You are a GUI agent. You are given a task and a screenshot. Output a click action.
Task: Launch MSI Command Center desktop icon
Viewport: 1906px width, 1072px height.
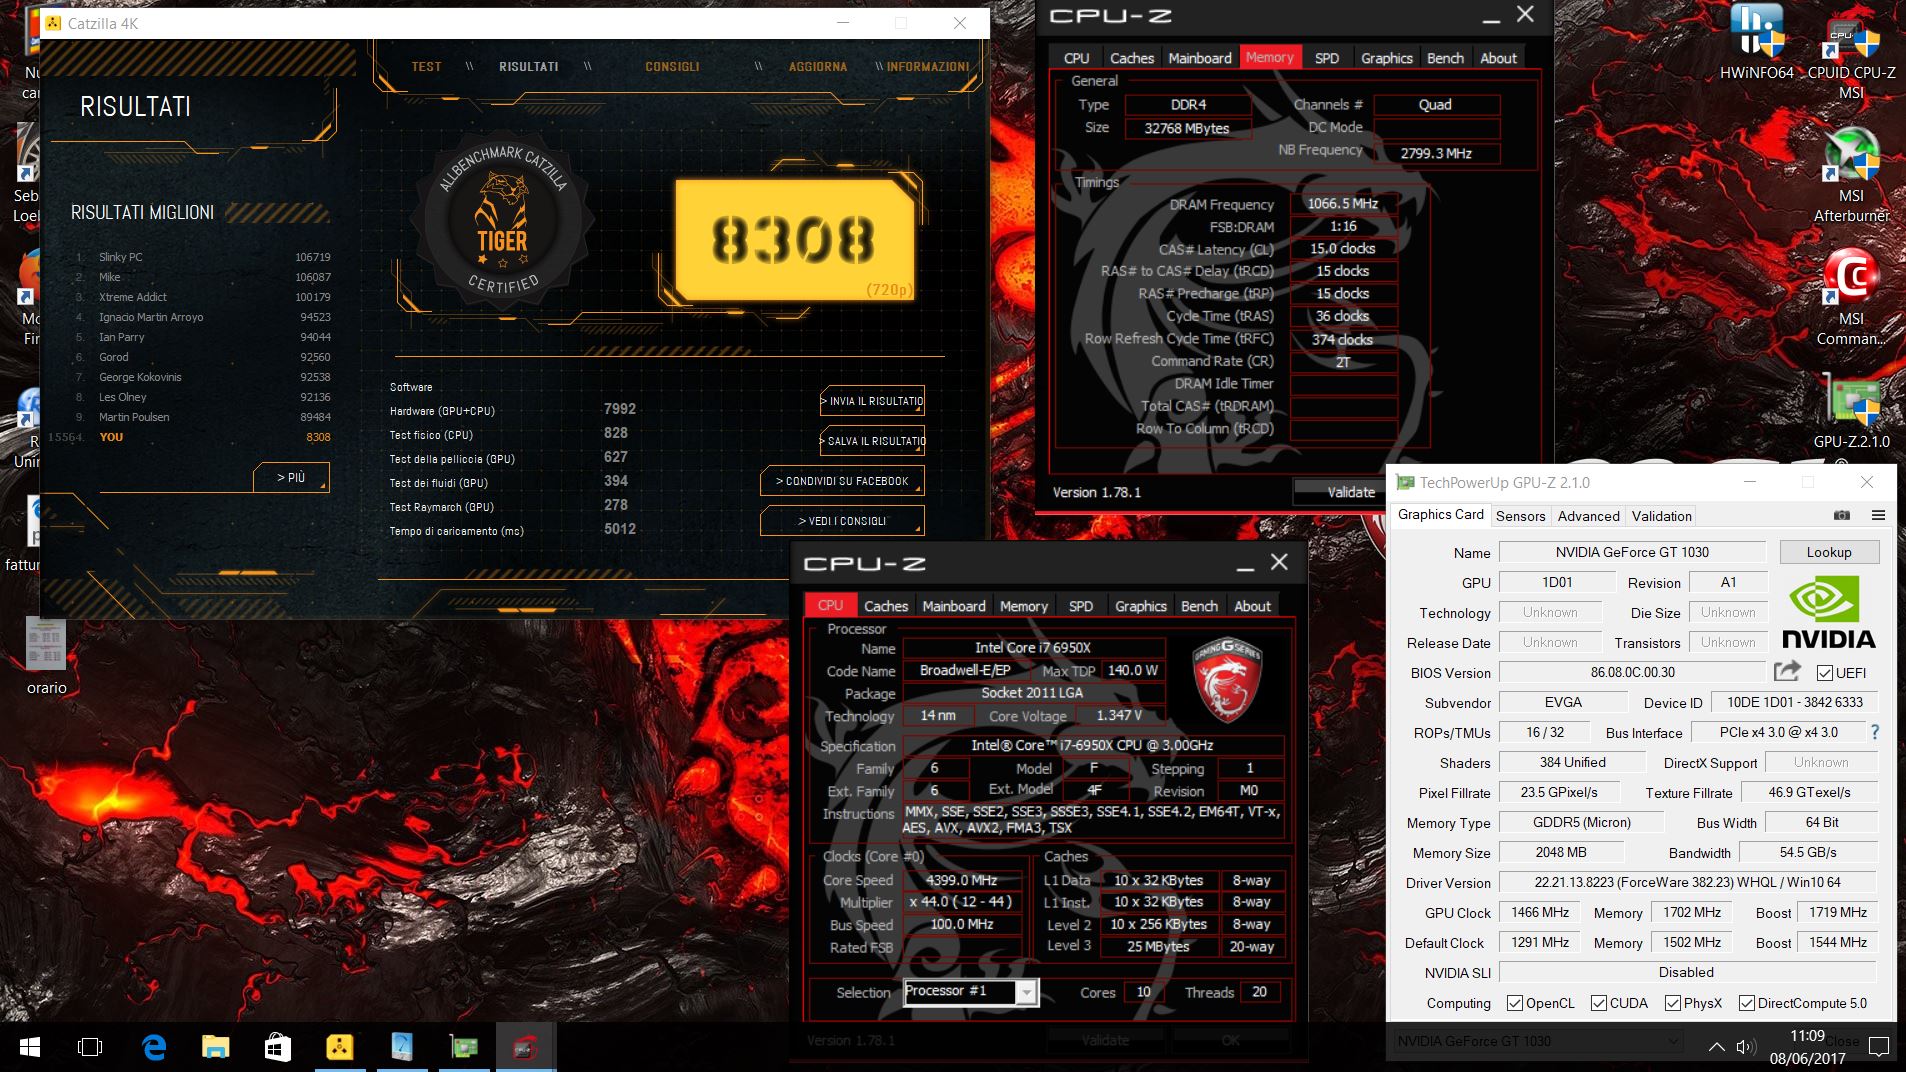coord(1851,297)
